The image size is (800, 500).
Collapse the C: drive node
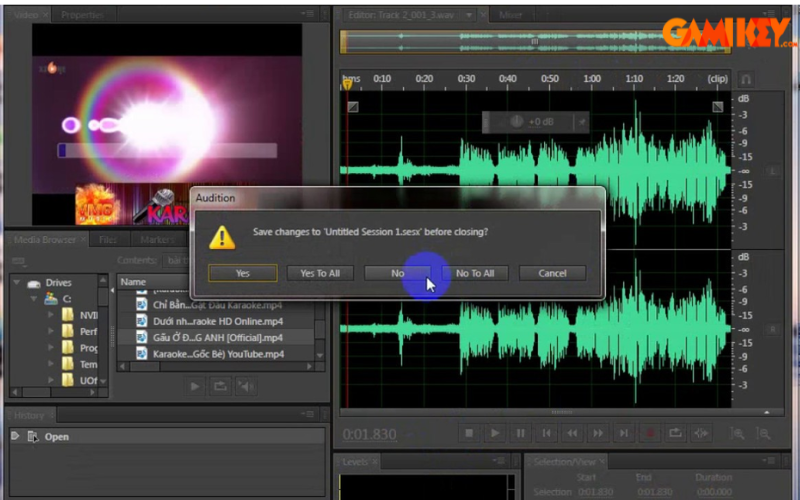pos(34,298)
